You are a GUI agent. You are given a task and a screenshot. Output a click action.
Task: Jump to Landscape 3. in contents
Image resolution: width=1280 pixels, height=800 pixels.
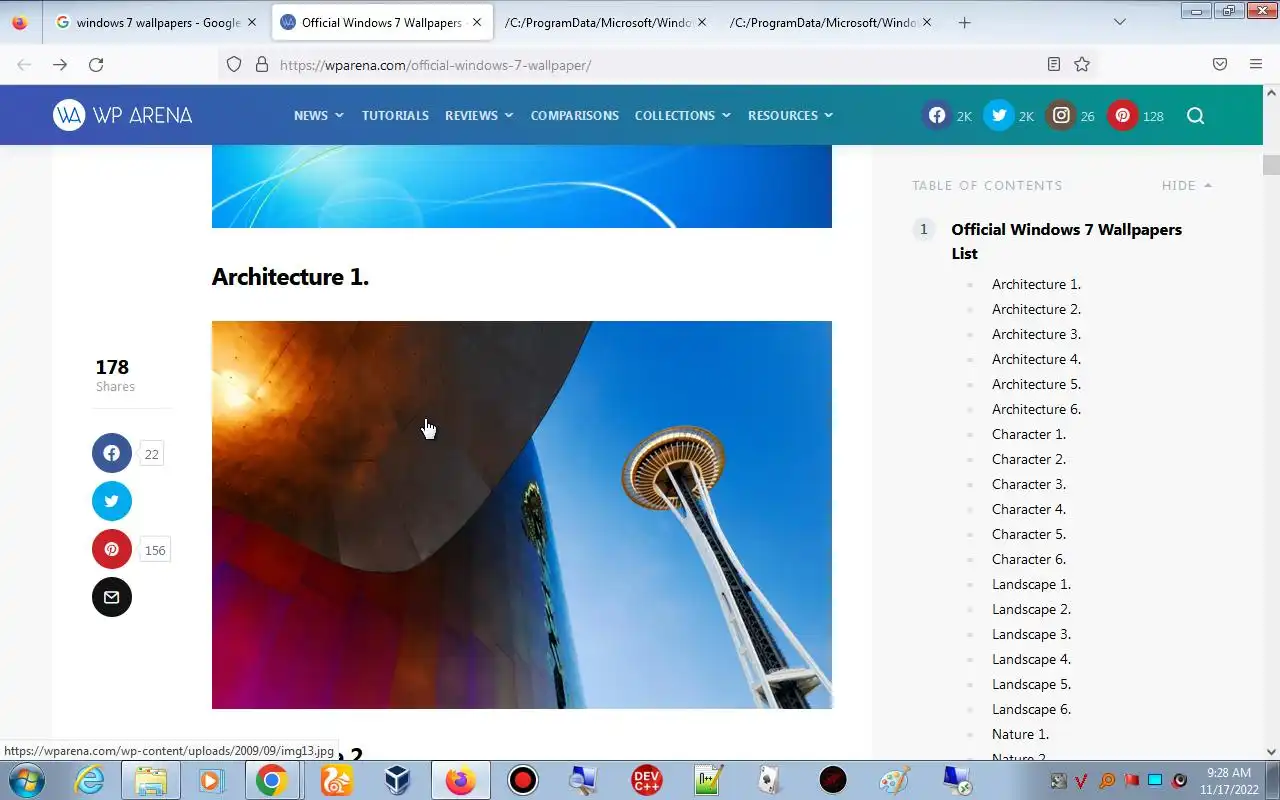tap(1031, 634)
